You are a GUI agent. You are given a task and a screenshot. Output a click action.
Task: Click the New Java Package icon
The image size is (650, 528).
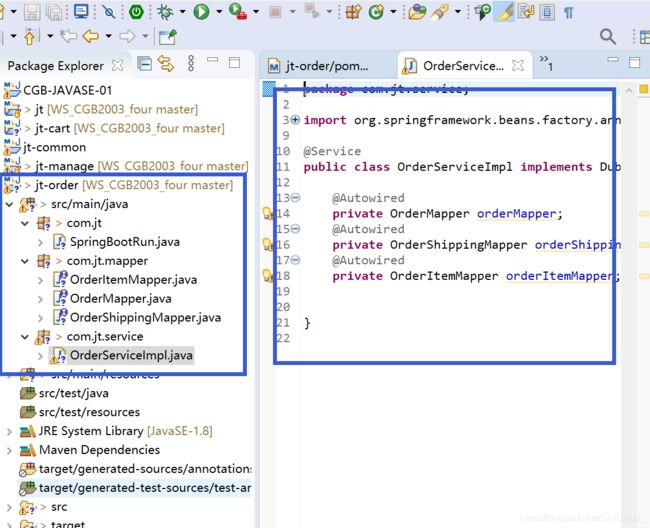pyautogui.click(x=353, y=12)
